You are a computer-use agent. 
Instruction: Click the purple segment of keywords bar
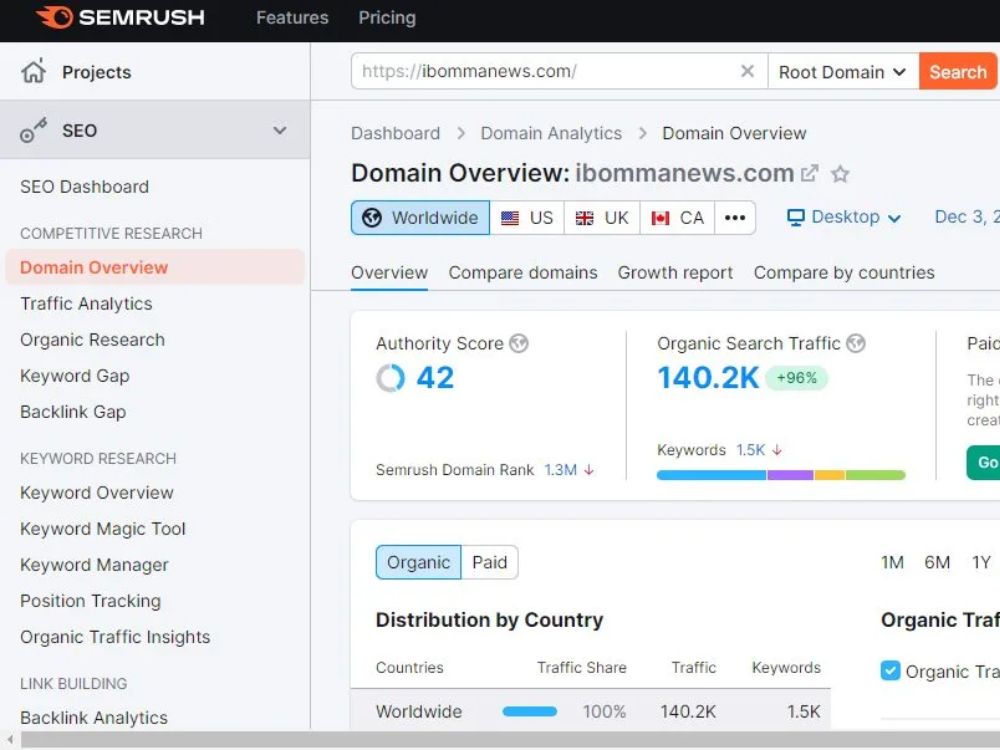pos(791,474)
